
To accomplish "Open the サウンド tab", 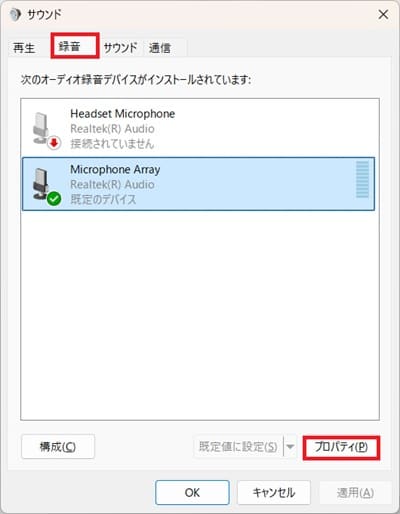I will pos(121,48).
